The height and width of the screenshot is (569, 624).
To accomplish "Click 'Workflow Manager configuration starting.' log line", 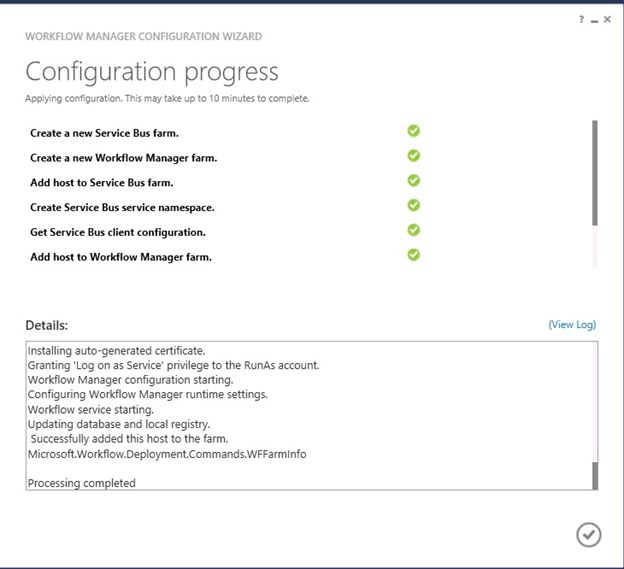I will [x=131, y=380].
